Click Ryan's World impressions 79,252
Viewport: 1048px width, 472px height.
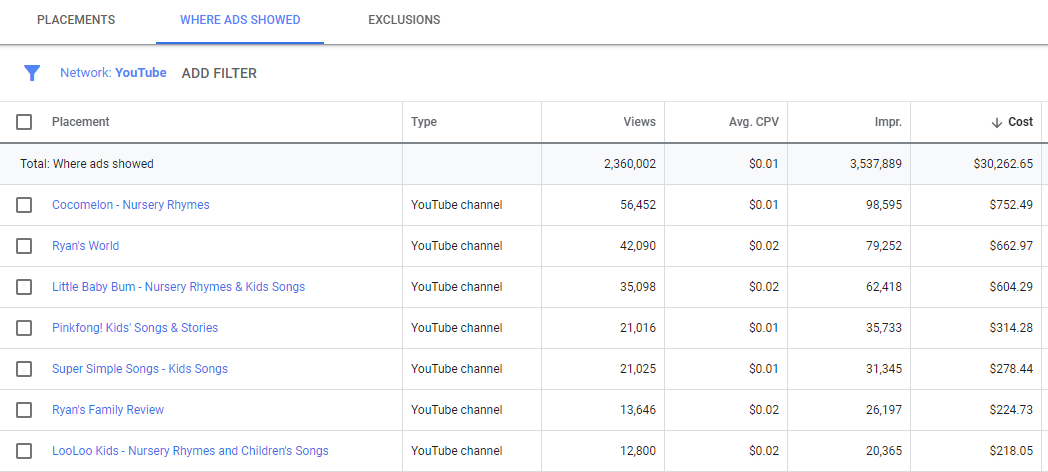884,246
